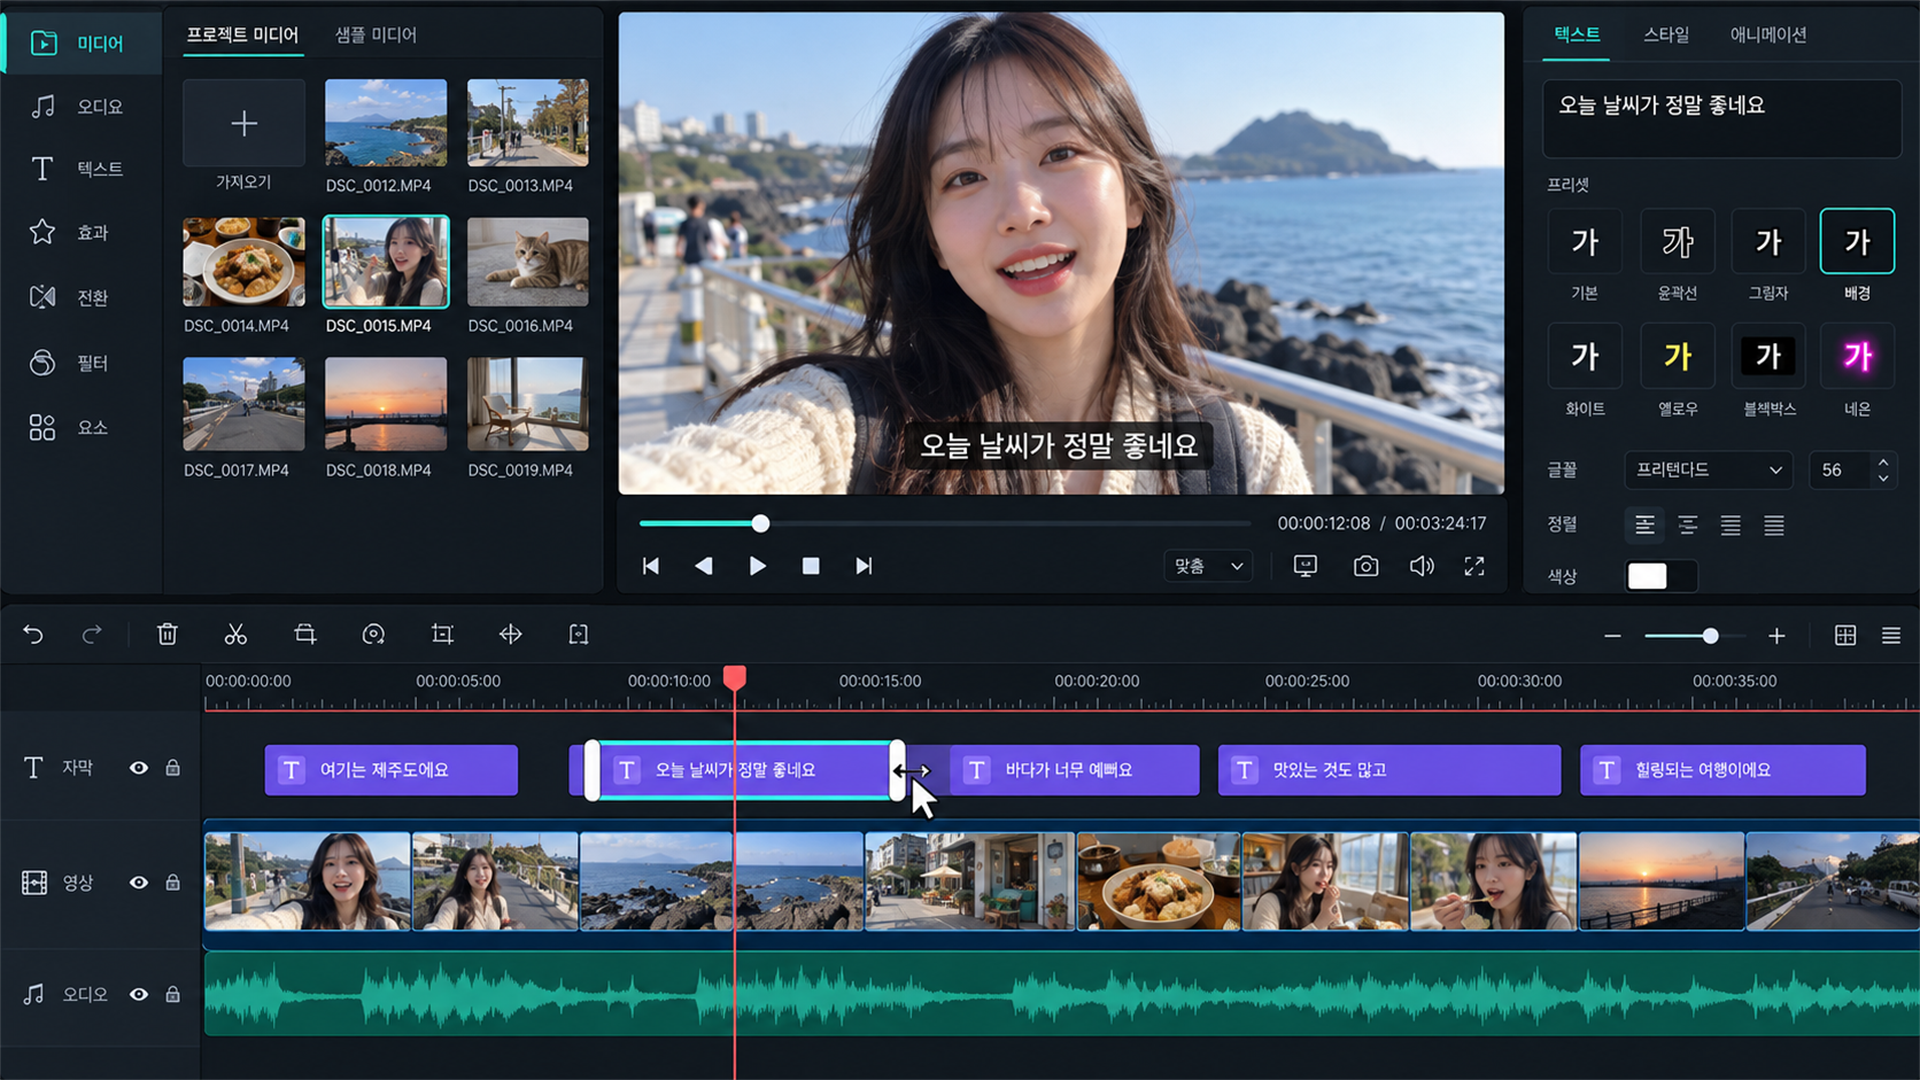1920x1080 pixels.
Task: Switch the timeline to grid view icon
Action: (x=1845, y=635)
